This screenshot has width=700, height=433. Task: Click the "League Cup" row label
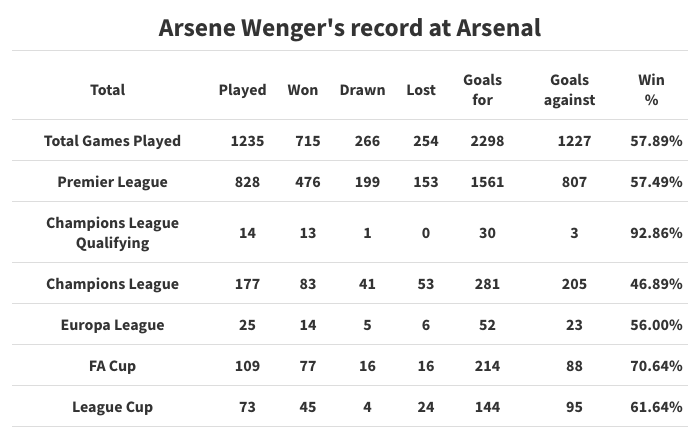coord(112,407)
